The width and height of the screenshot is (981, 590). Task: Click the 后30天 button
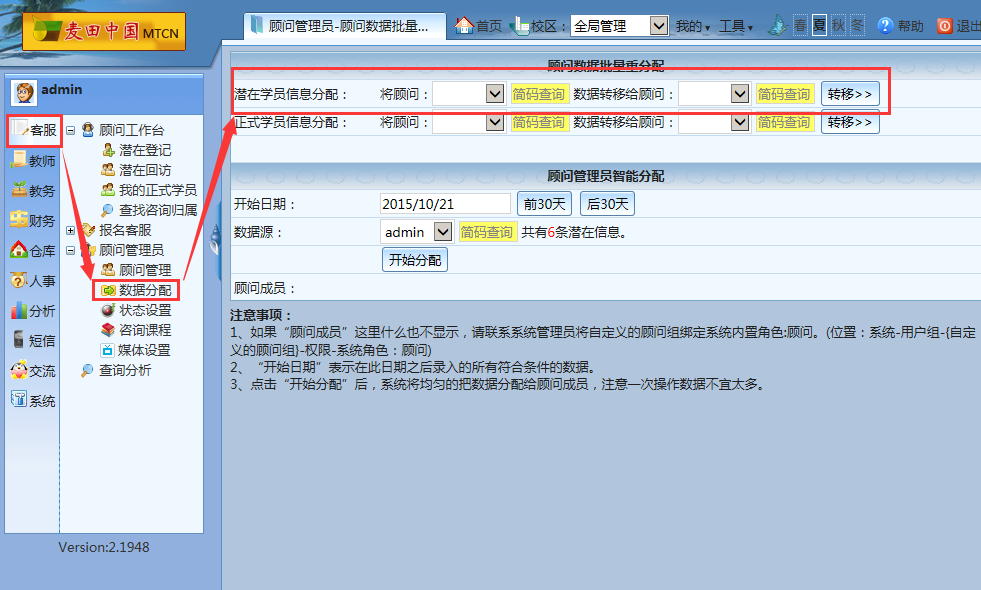click(x=607, y=204)
